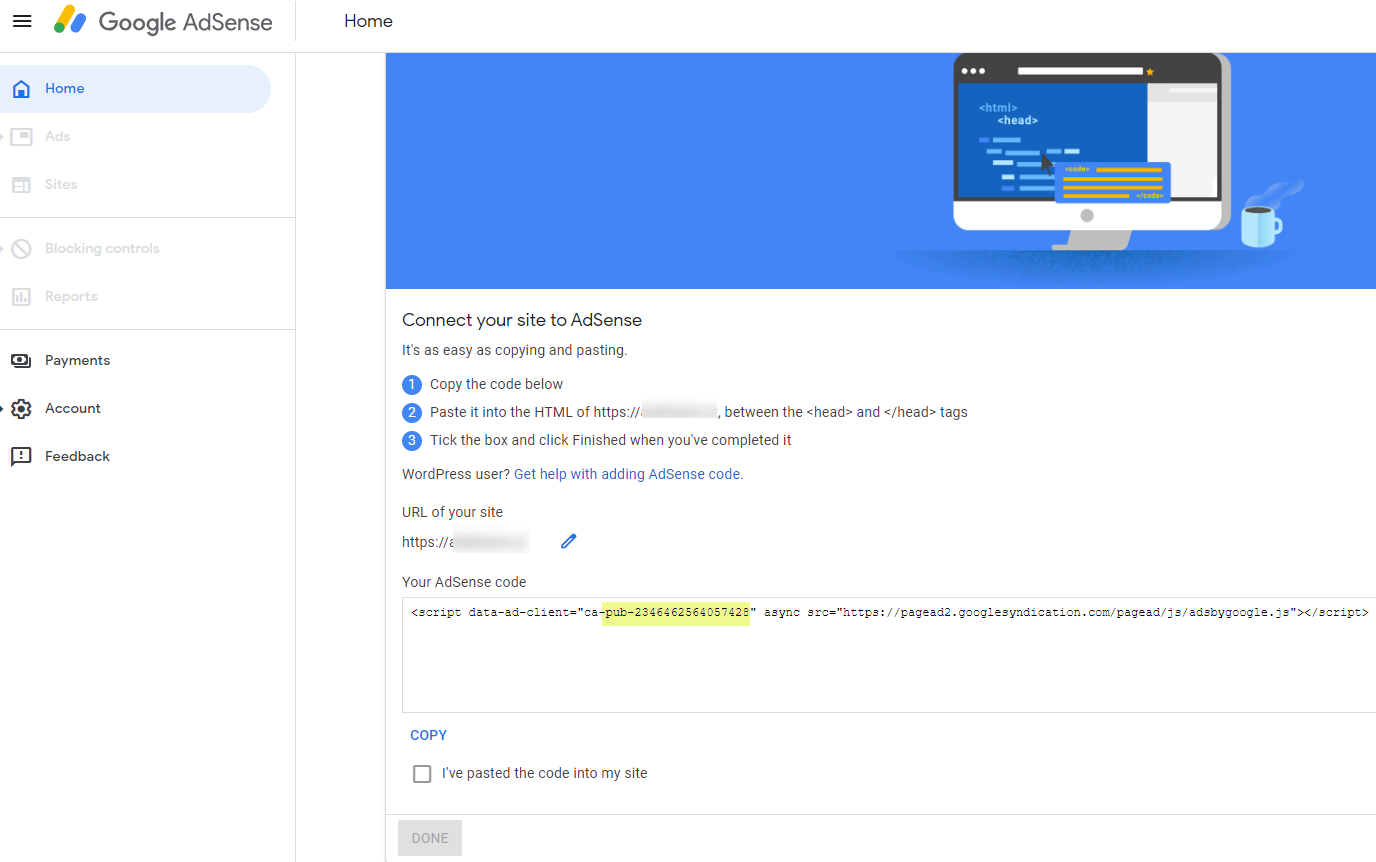Select Sites in the sidebar
Viewport: 1376px width, 862px height.
135,185
